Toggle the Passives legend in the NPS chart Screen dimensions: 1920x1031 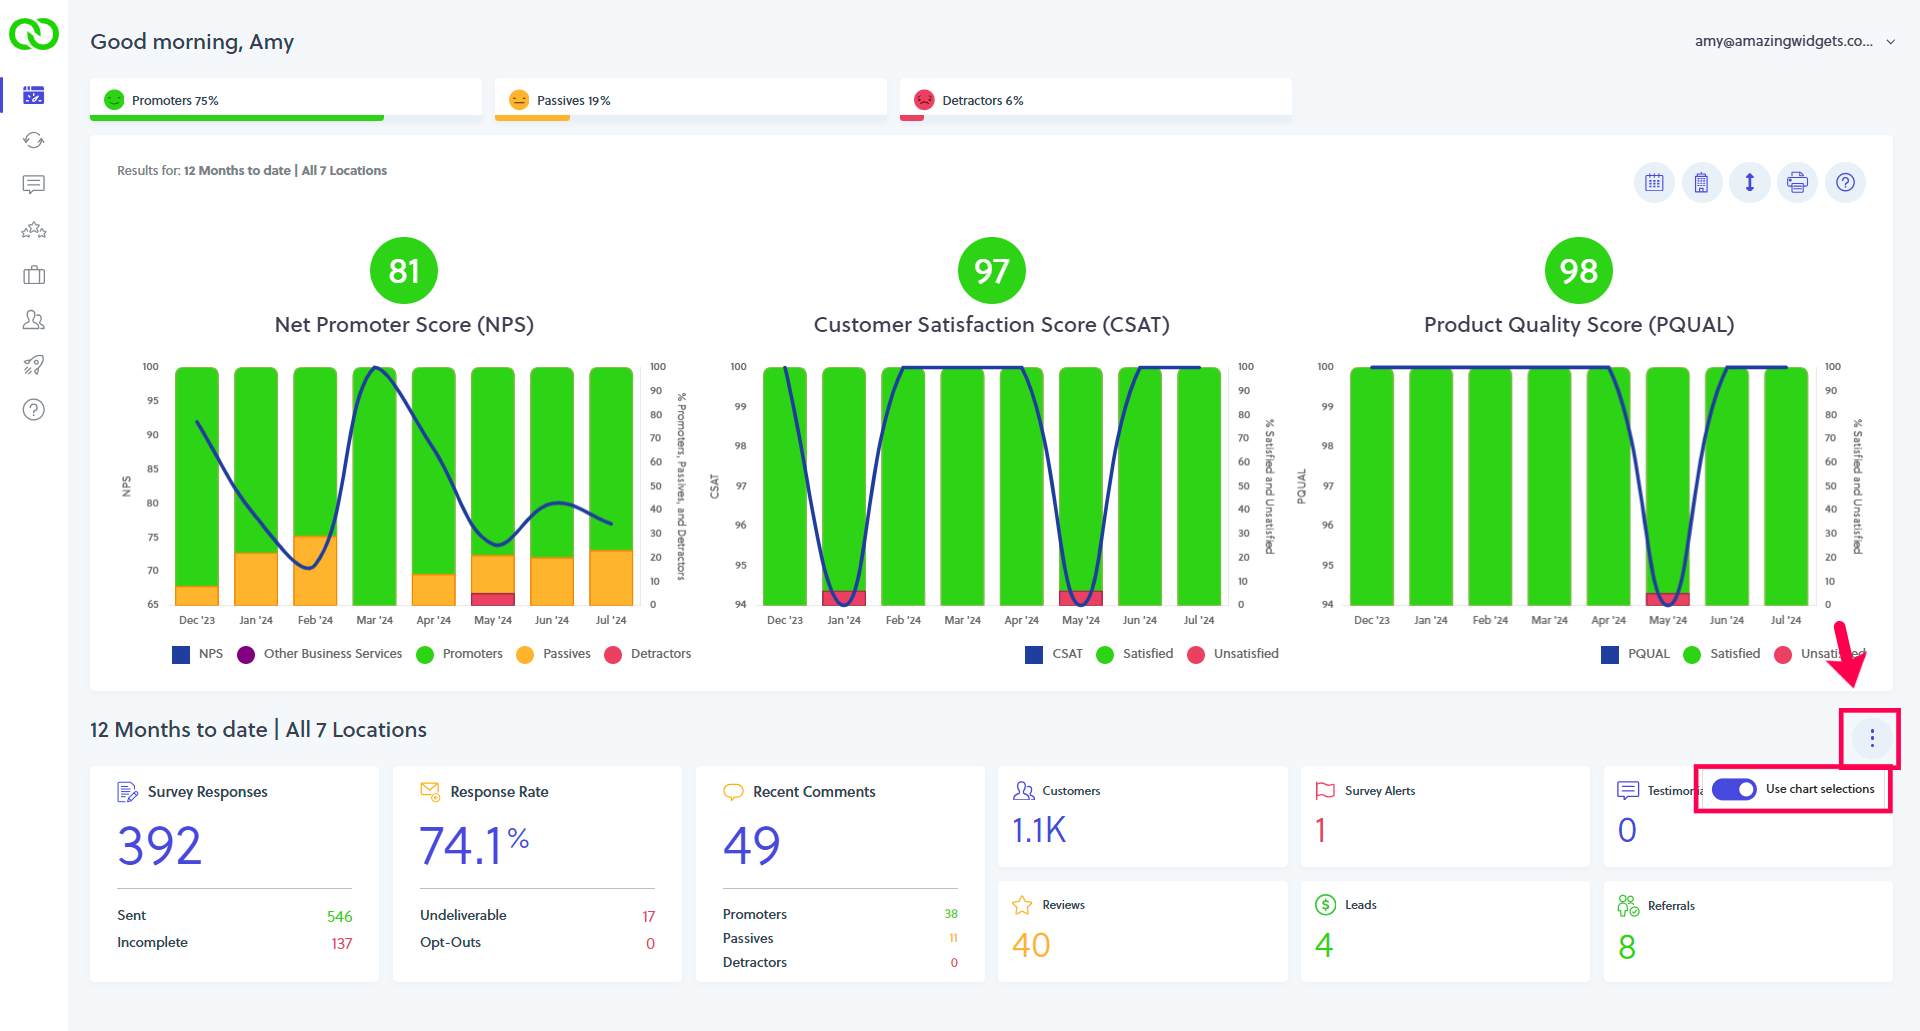(553, 654)
